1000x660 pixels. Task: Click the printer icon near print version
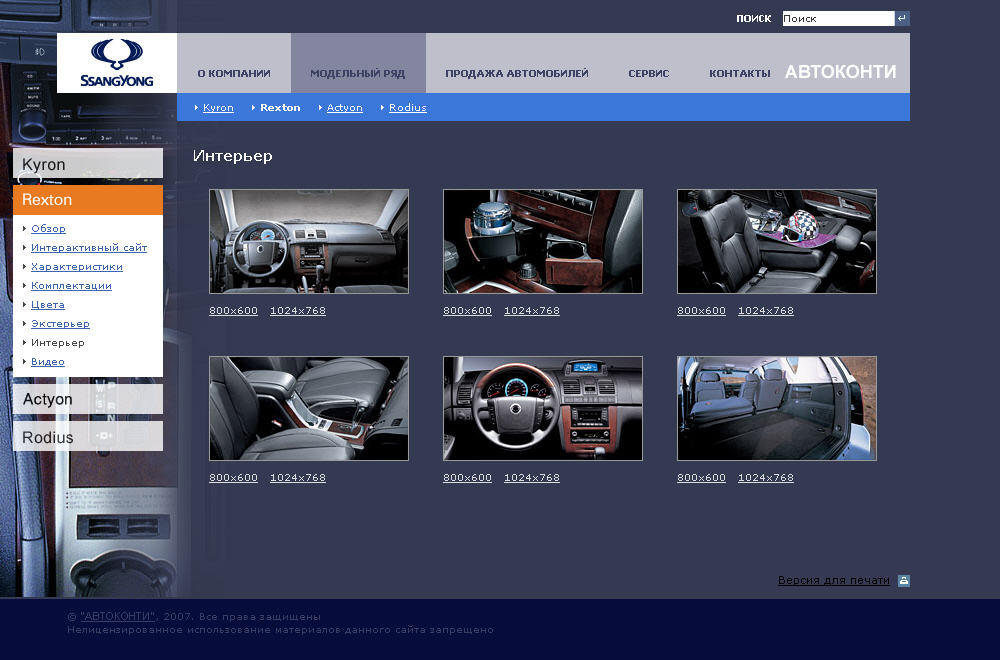pyautogui.click(x=904, y=580)
